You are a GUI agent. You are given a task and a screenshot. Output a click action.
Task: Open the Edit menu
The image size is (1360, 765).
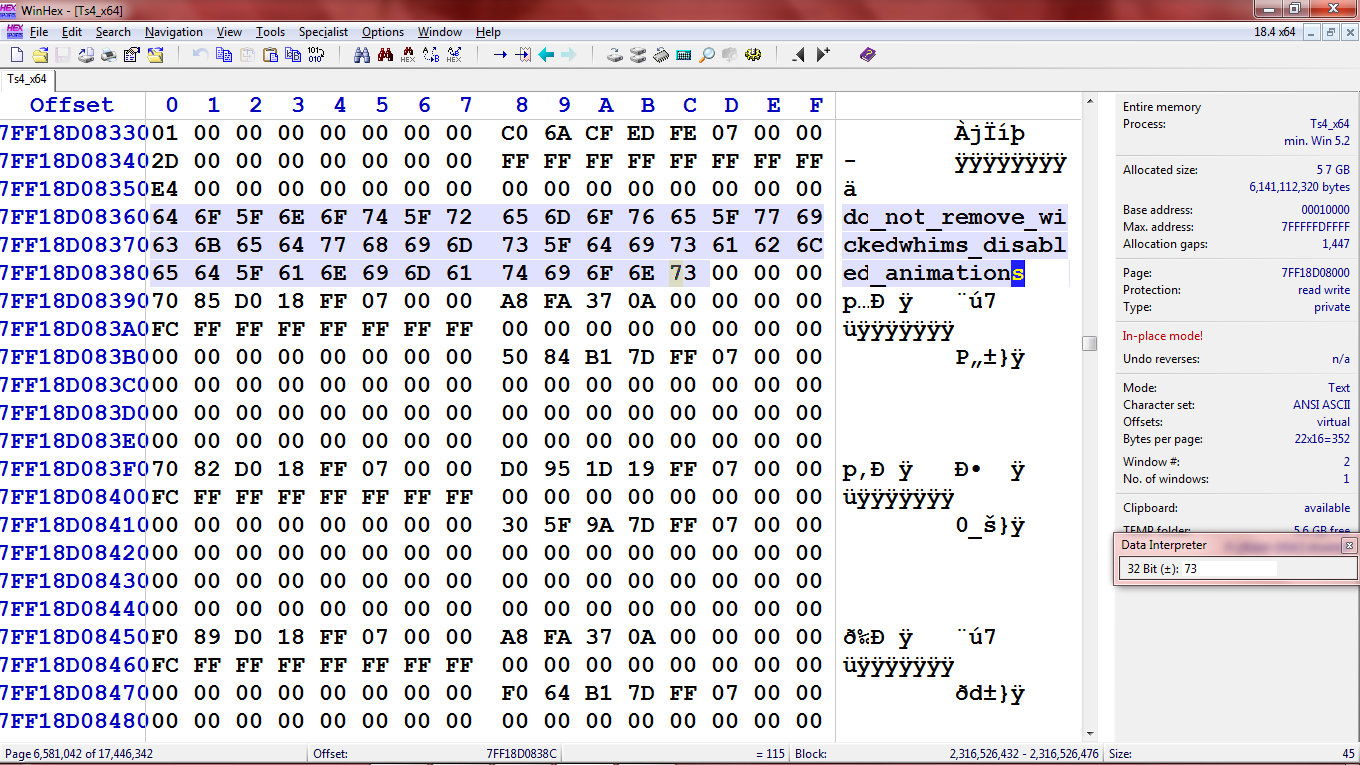[71, 32]
